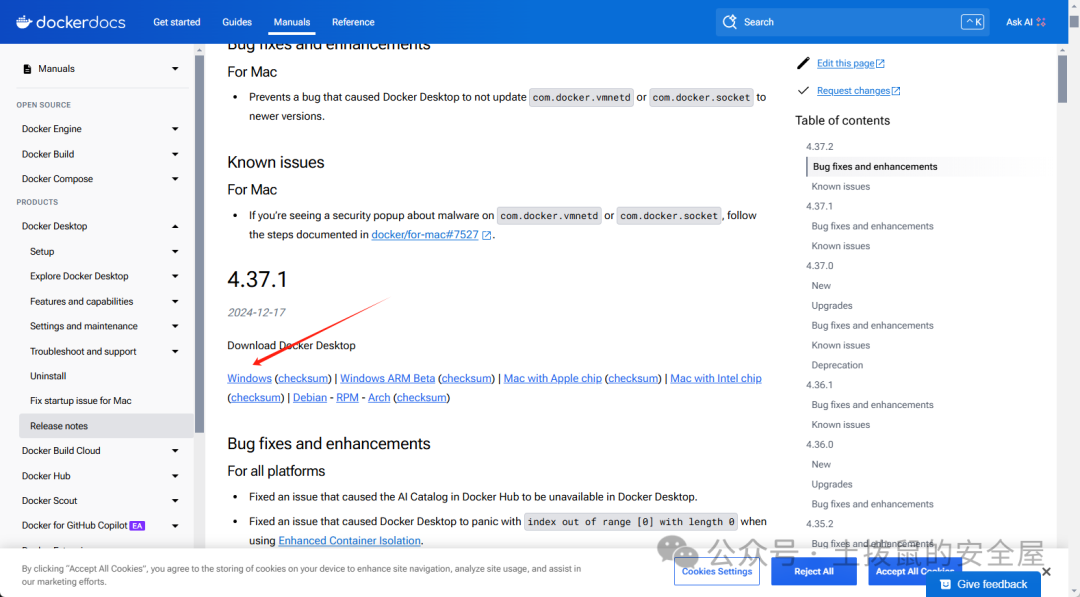This screenshot has width=1080, height=597.
Task: Jump to Deprecation in table of contents
Action: click(x=837, y=366)
